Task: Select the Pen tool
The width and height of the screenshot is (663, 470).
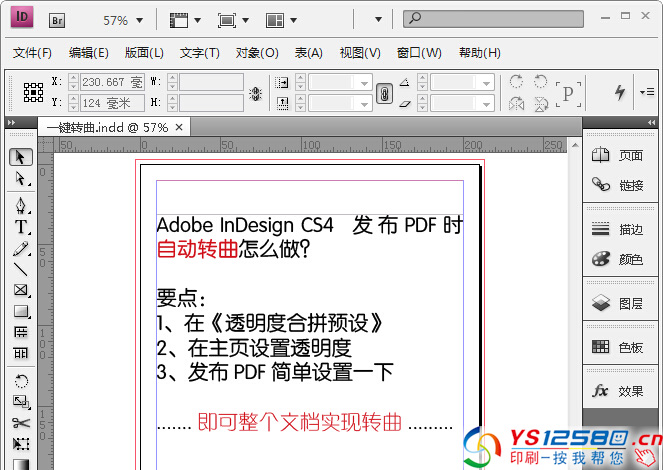Action: click(21, 205)
